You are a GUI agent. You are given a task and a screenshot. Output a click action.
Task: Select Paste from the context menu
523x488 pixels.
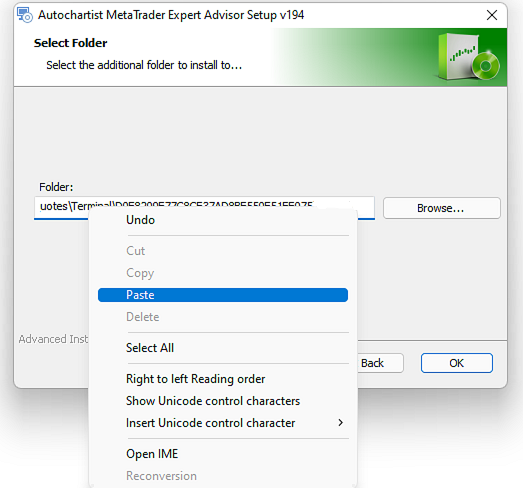223,295
